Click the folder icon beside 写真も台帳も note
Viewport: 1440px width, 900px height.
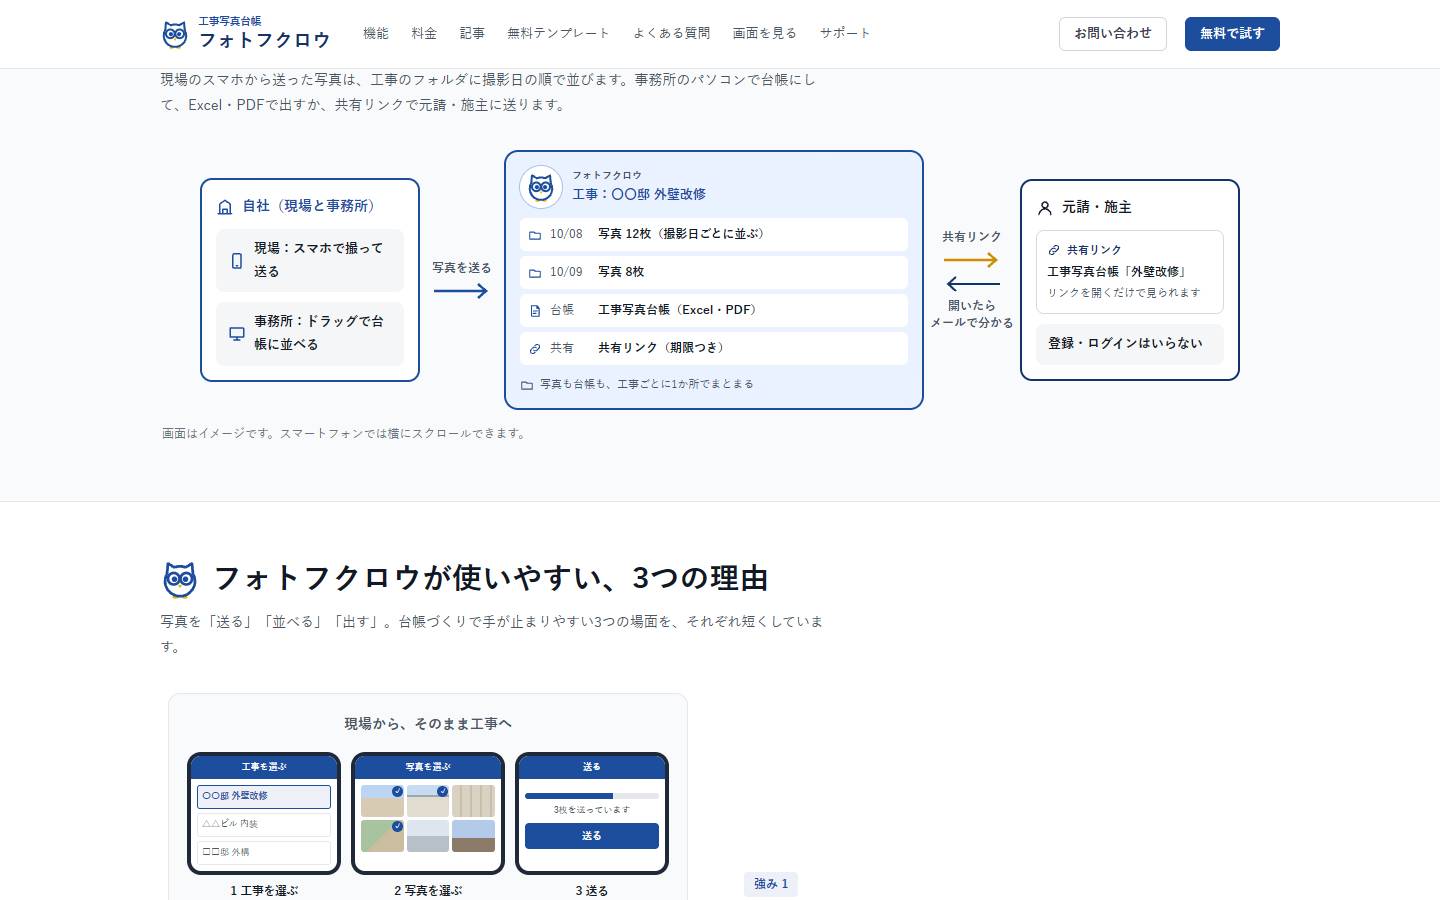pyautogui.click(x=527, y=385)
